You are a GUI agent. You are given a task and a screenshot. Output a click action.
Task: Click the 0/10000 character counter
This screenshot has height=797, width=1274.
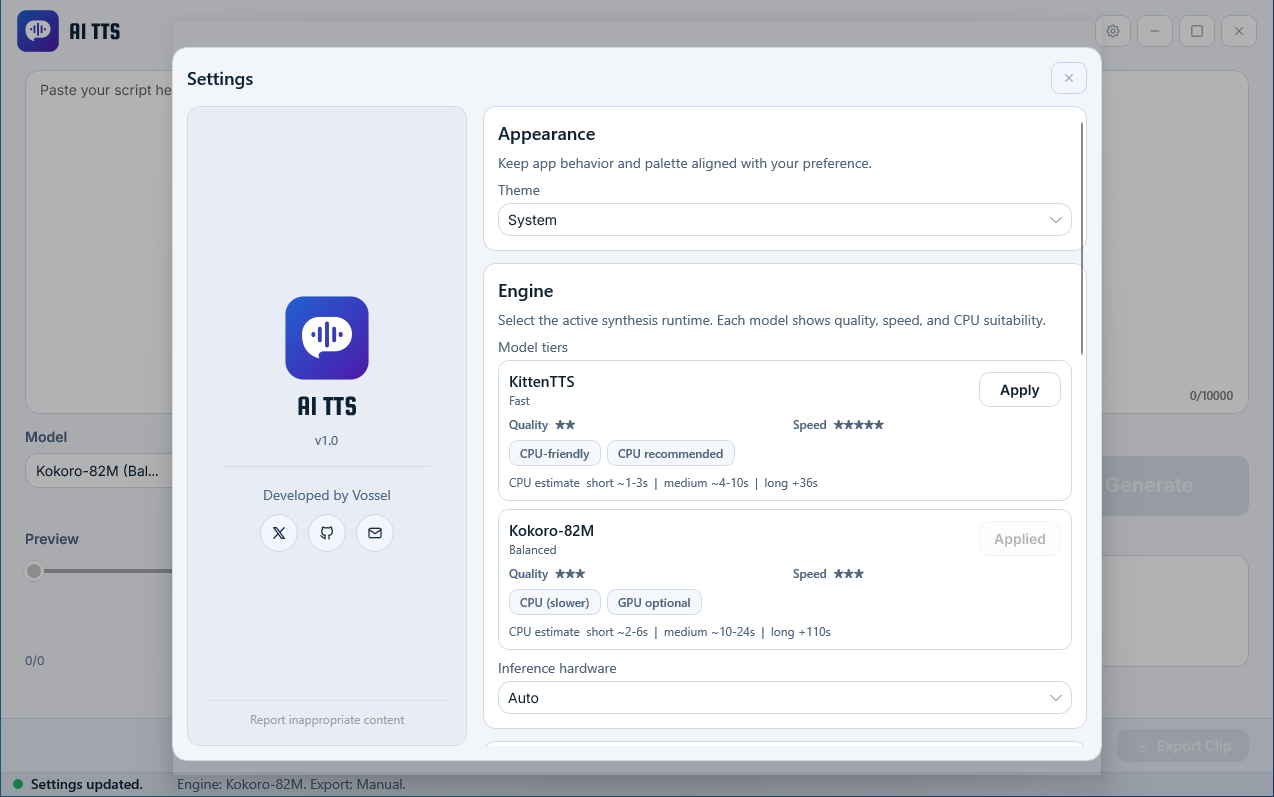coord(1211,396)
